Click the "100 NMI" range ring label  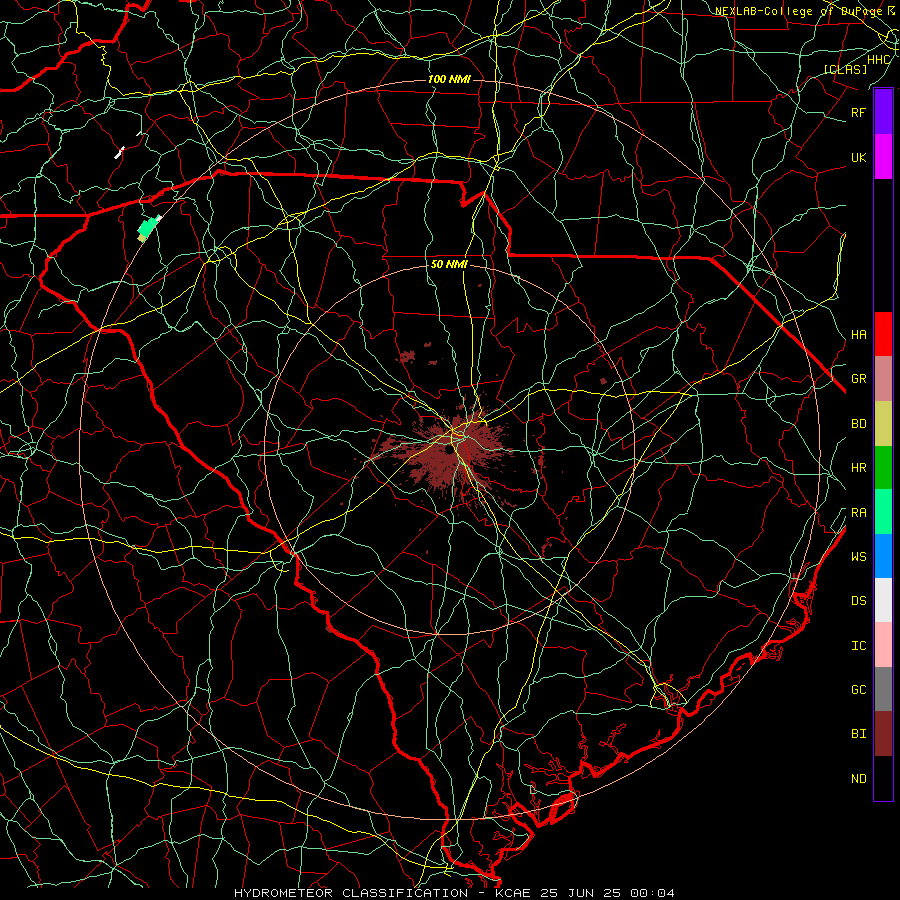click(x=449, y=79)
